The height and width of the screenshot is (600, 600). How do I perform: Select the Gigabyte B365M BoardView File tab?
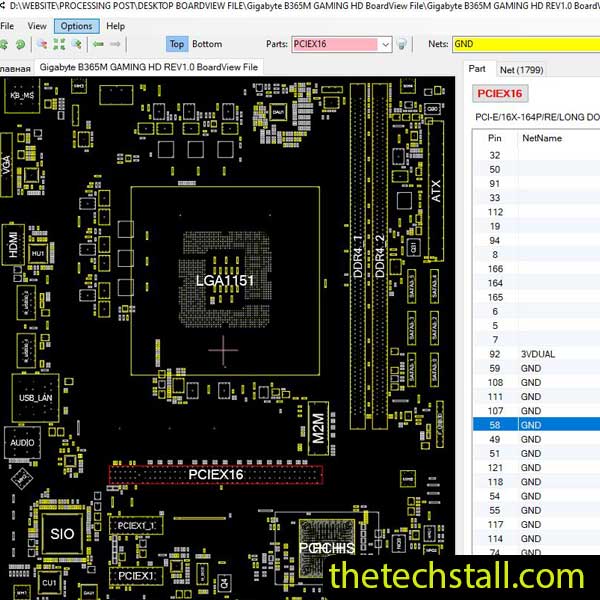pos(149,67)
